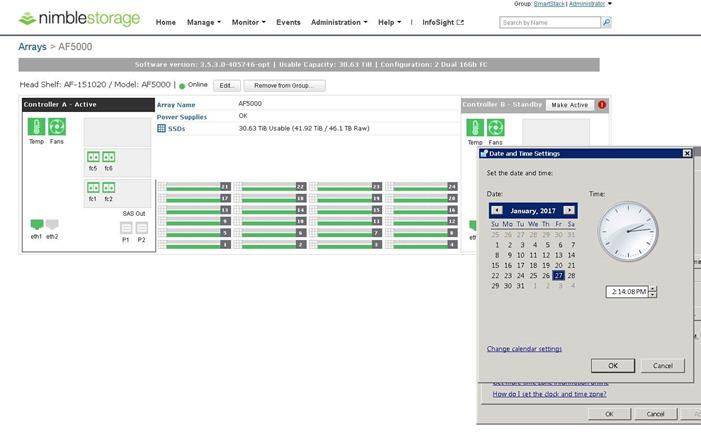The width and height of the screenshot is (701, 445).
Task: Click SmartStack group link
Action: point(549,4)
